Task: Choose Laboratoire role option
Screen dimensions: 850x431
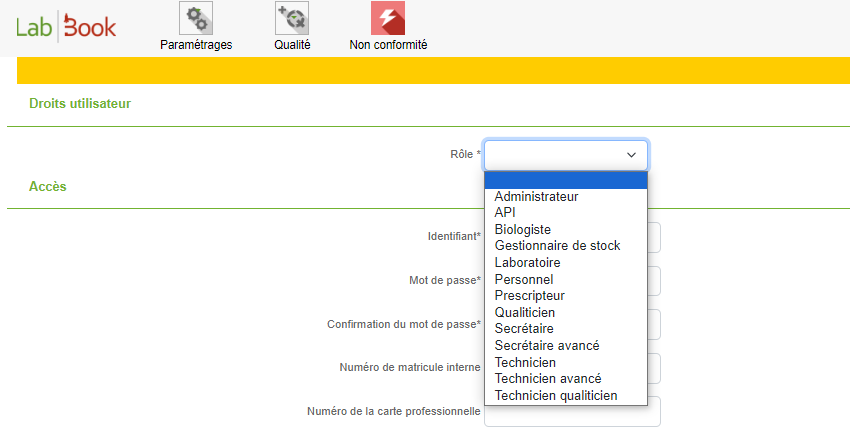Action: point(527,262)
